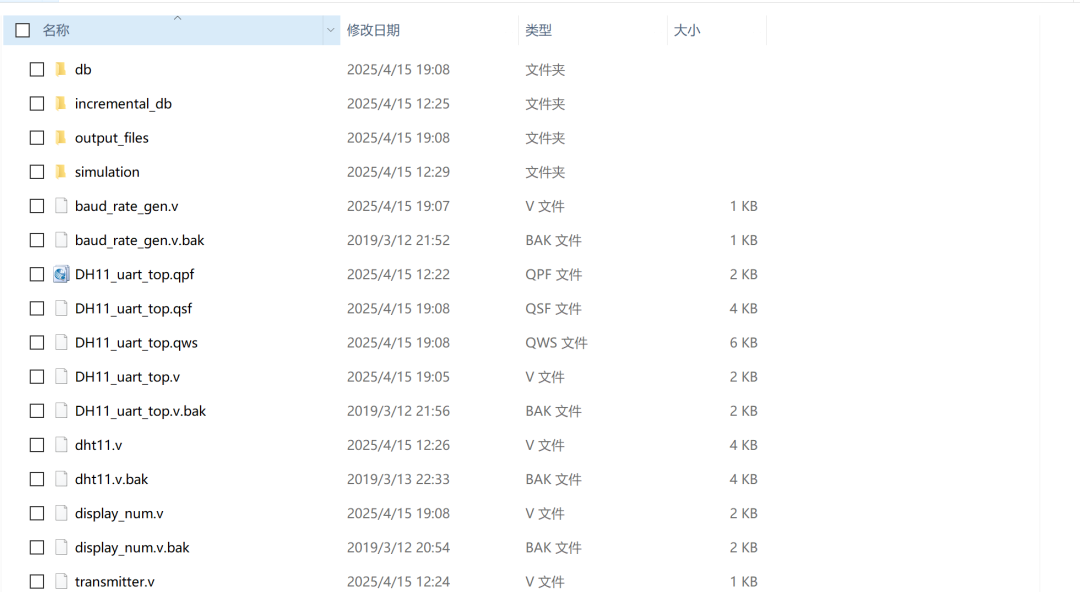
Task: Sort by the 名称 column header
Action: 56,30
